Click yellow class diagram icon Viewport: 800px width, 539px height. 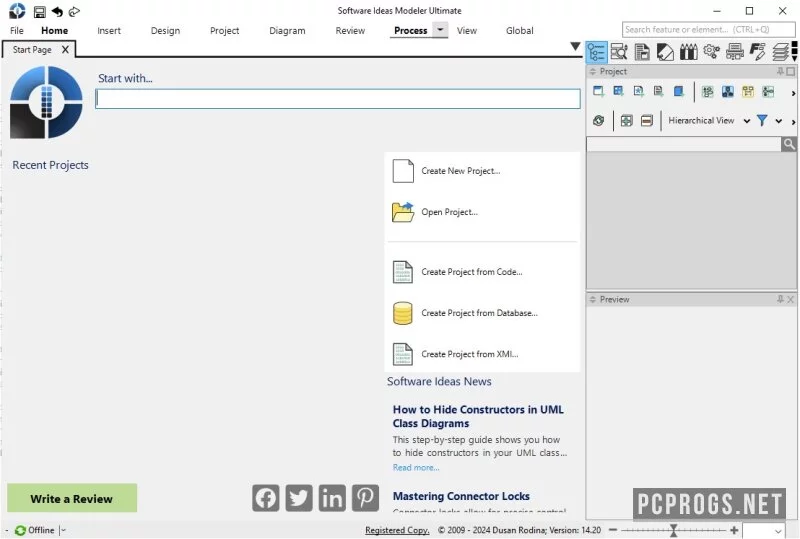[x=748, y=91]
